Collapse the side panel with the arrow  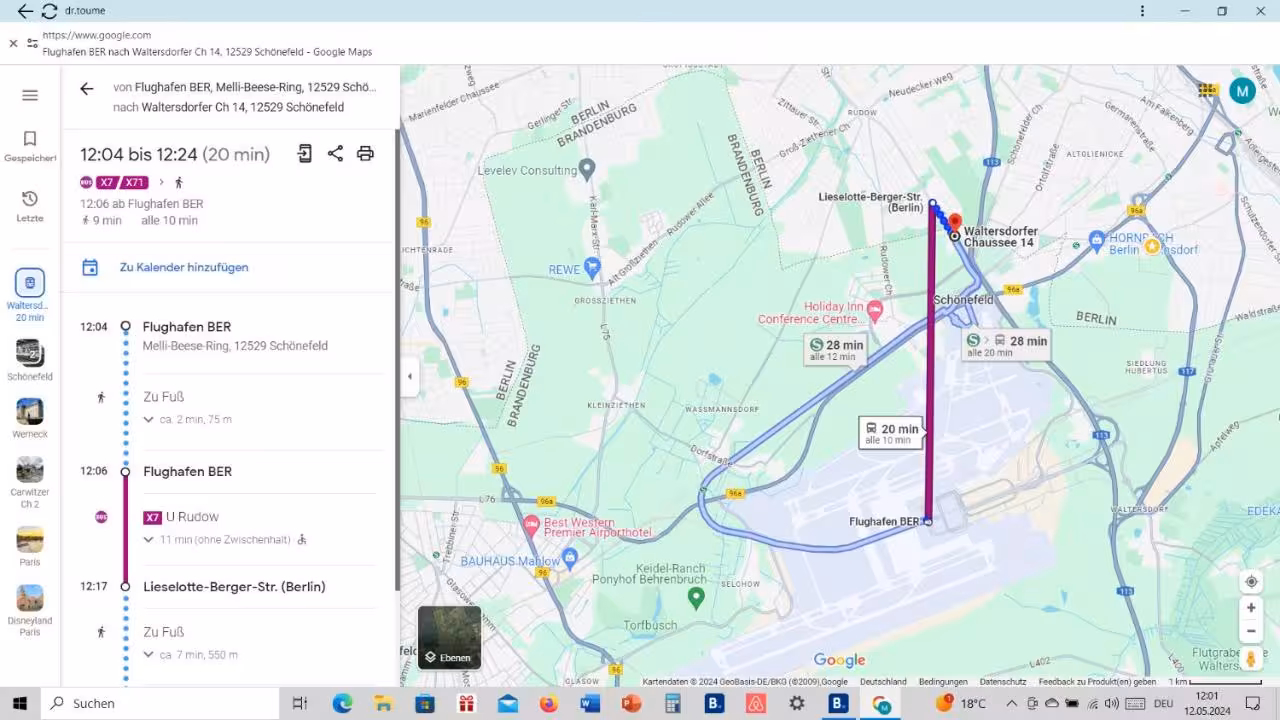click(x=409, y=377)
